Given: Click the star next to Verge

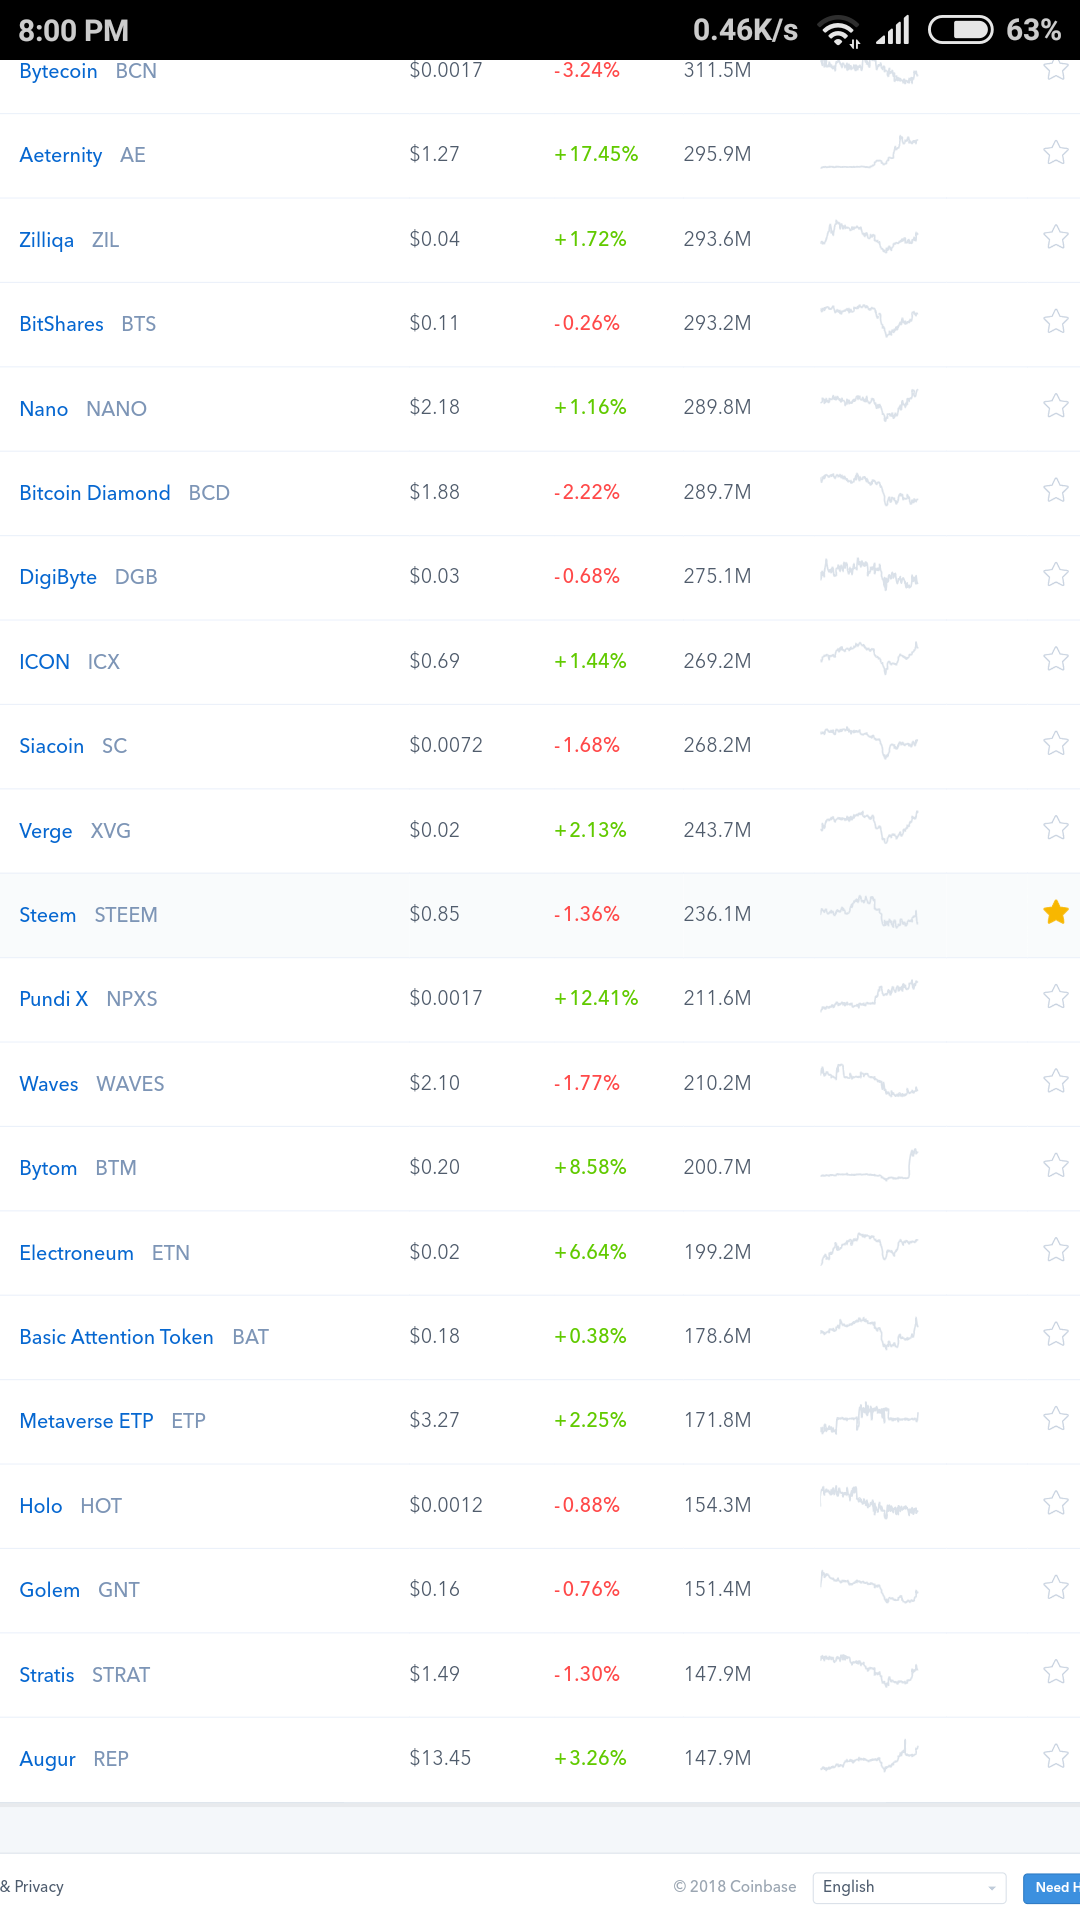Looking at the screenshot, I should point(1055,829).
